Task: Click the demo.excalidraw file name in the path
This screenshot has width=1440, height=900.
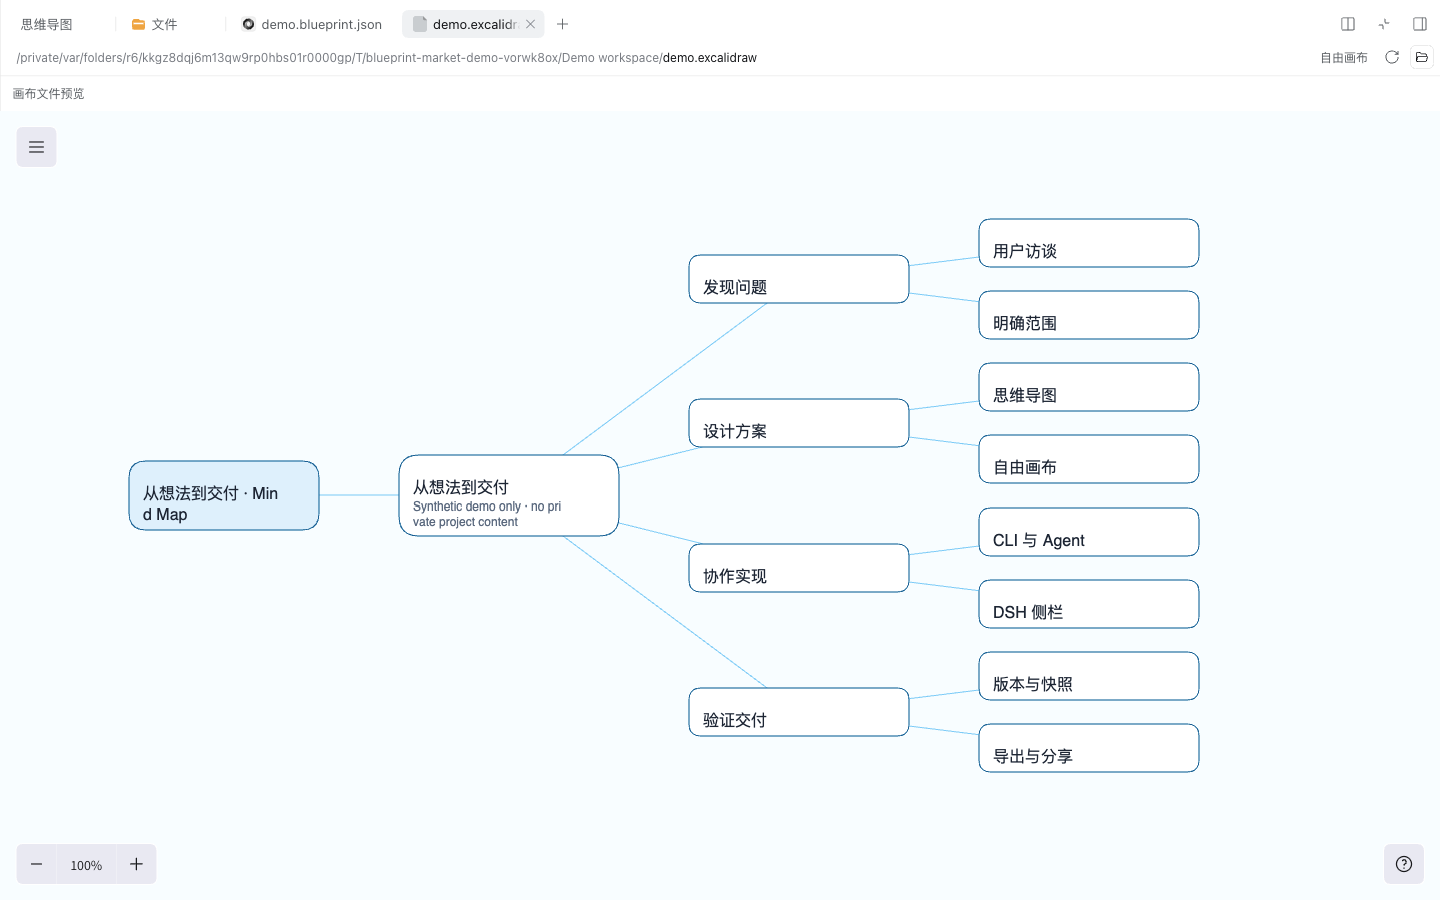Action: click(710, 58)
